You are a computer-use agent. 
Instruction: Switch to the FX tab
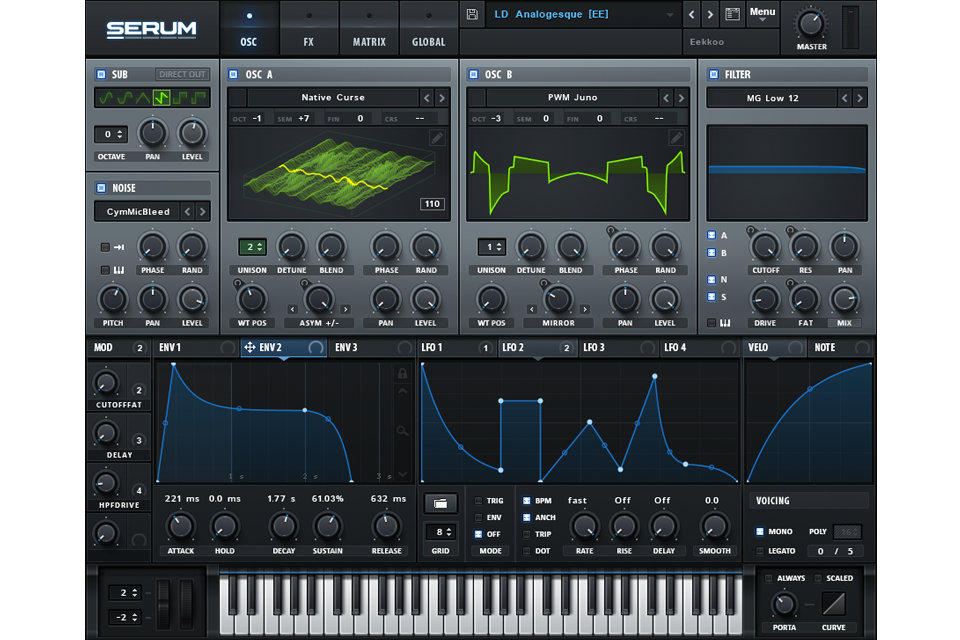click(x=308, y=42)
